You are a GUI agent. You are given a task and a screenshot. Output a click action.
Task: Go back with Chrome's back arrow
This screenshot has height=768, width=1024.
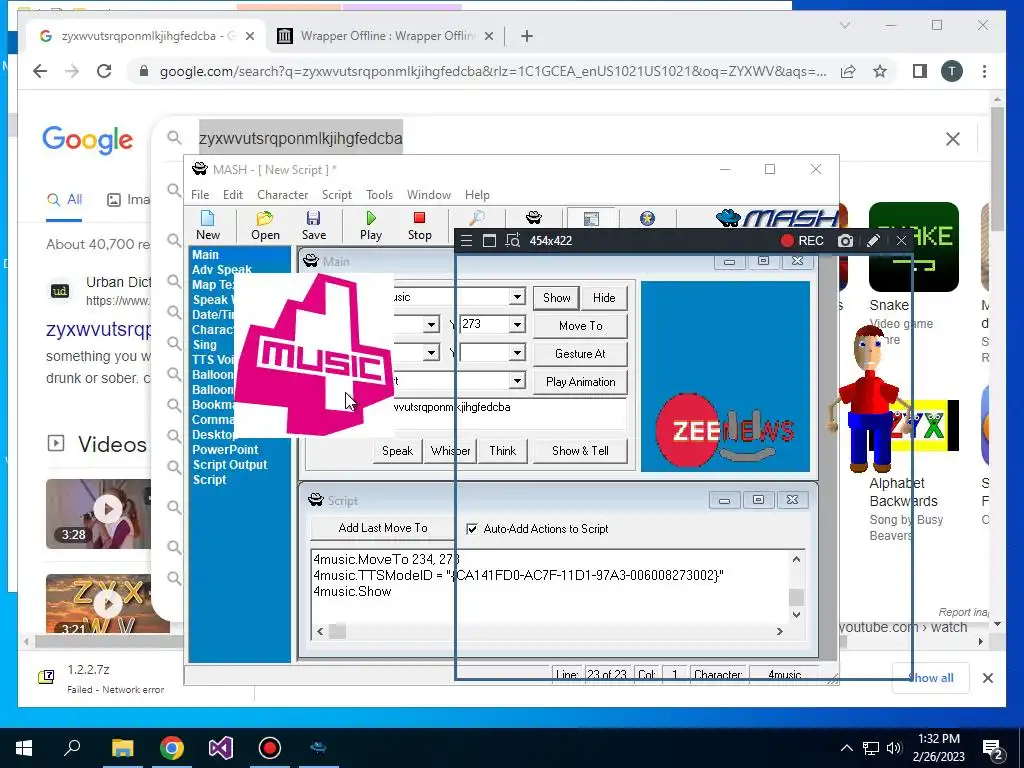click(40, 71)
